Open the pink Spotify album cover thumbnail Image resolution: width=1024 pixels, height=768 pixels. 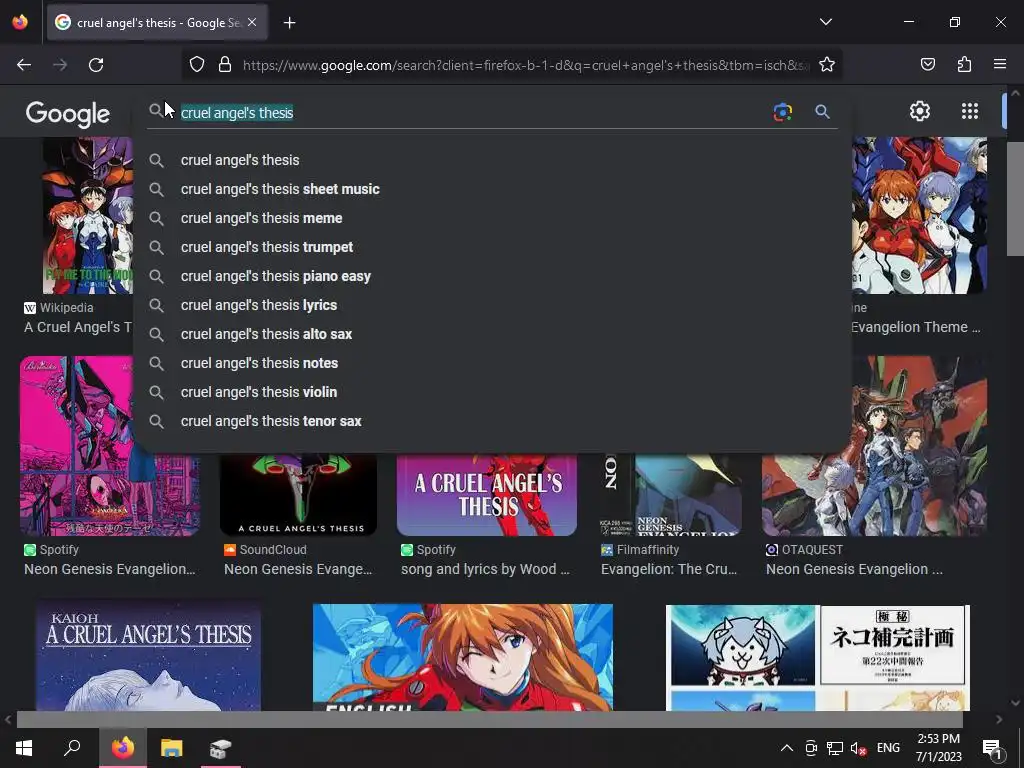110,446
